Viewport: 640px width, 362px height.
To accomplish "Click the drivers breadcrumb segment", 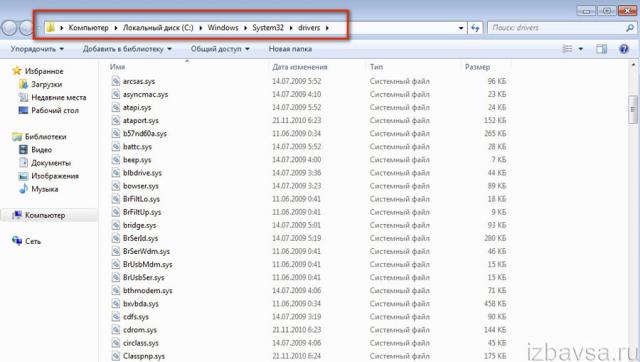I will pos(309,28).
